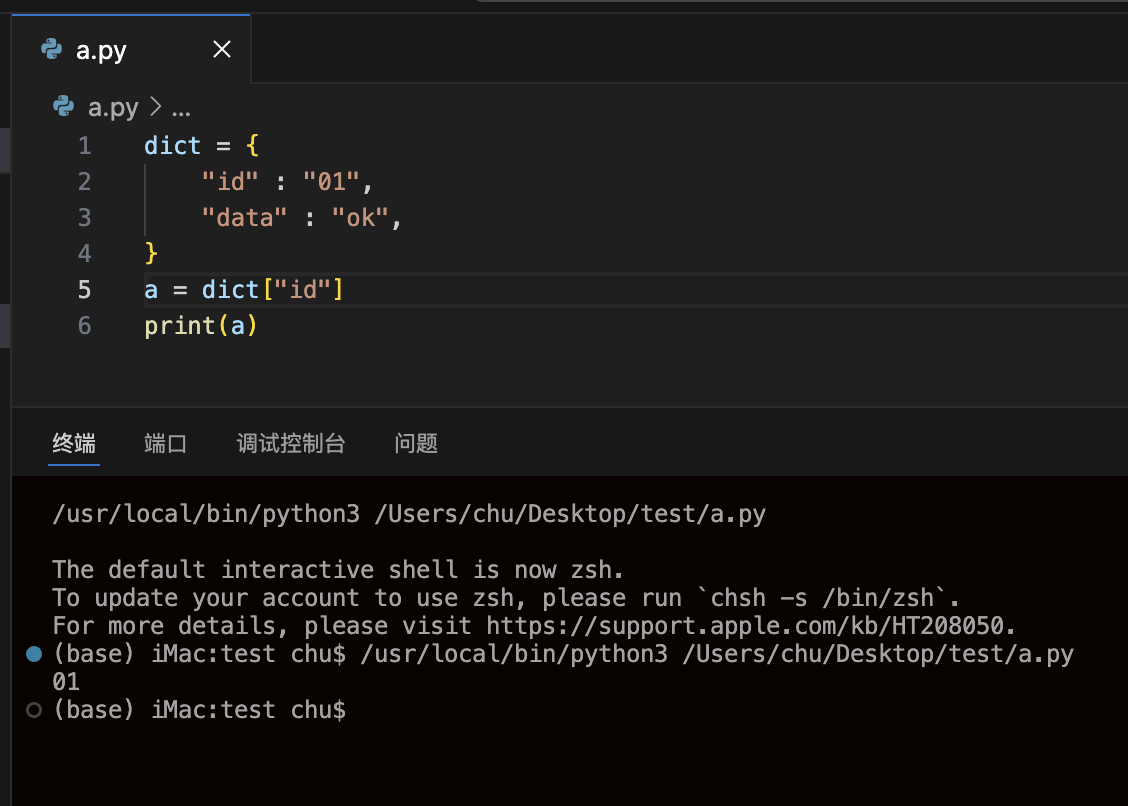Click line number 5 in the editor gutter
This screenshot has width=1128, height=806.
85,289
